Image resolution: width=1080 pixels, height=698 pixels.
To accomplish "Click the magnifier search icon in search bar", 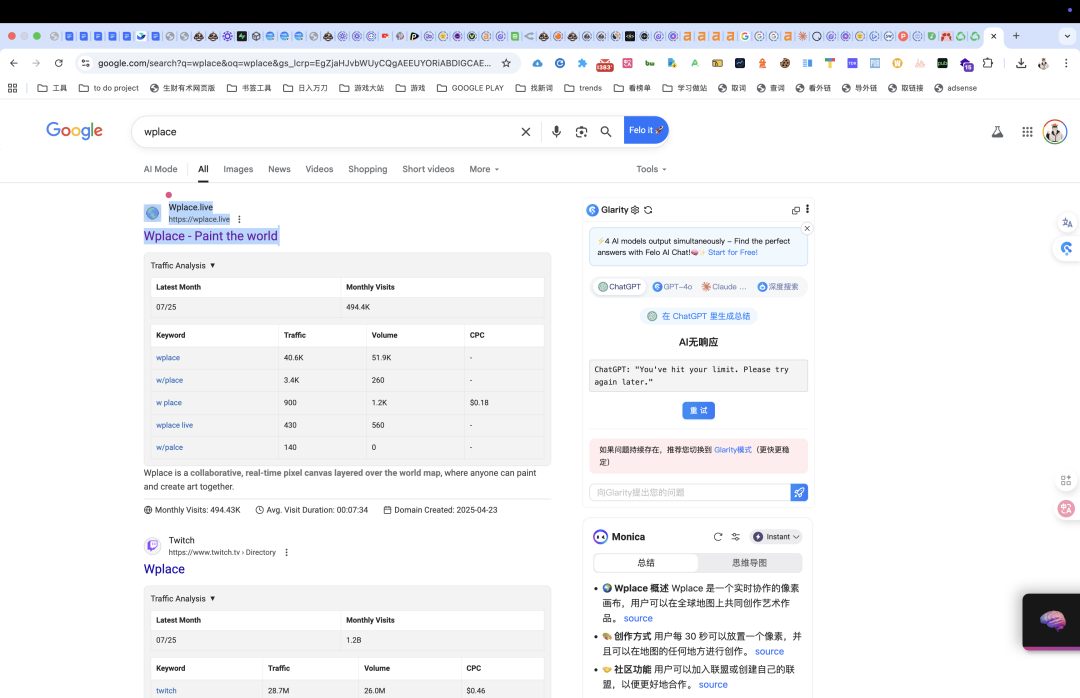I will pos(605,132).
